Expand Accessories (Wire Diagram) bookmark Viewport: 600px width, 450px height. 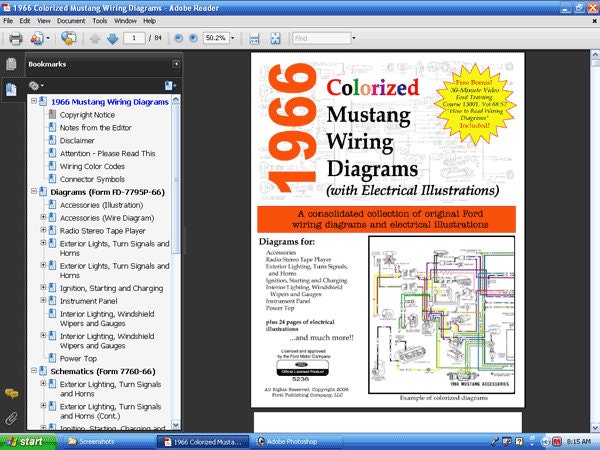tap(43, 217)
